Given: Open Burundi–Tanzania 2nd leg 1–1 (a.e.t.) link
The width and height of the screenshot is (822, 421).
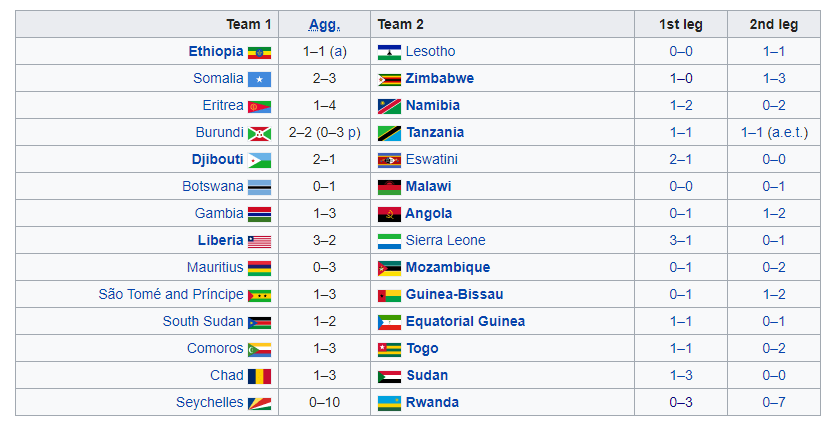Looking at the screenshot, I should pyautogui.click(x=773, y=132).
